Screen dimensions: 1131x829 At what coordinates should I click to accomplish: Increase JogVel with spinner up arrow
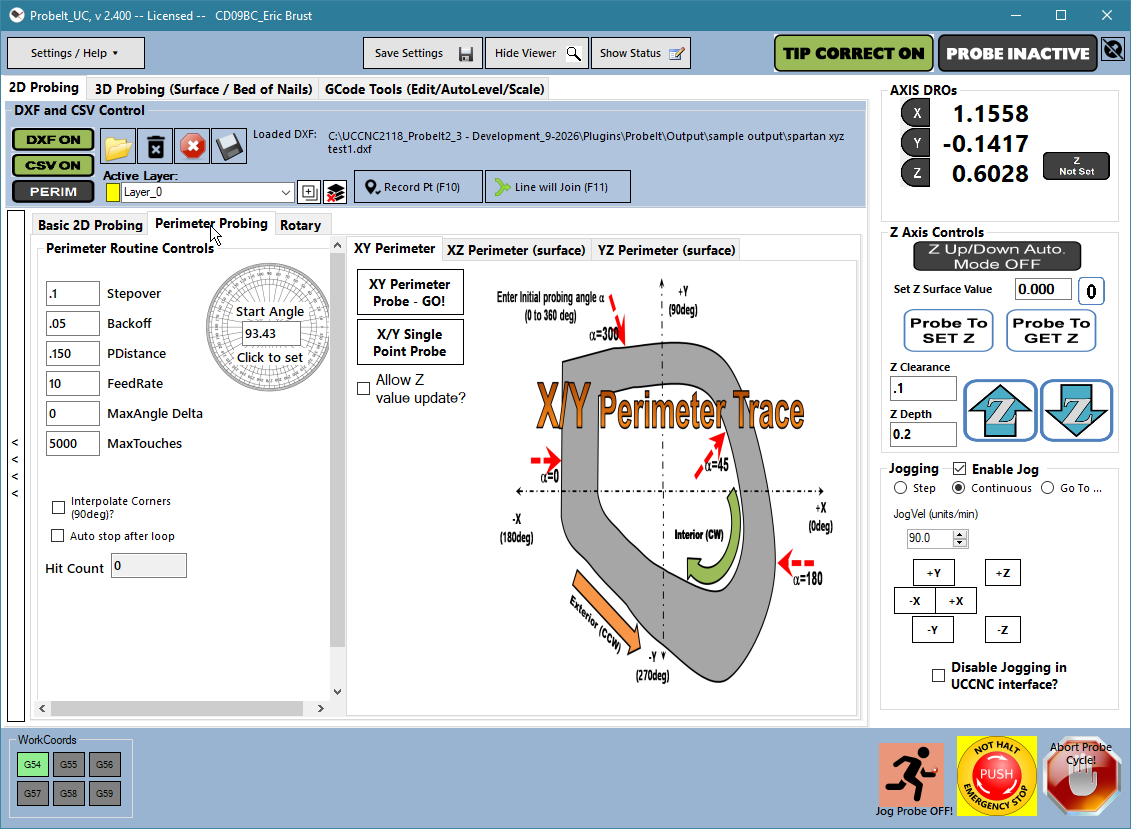pyautogui.click(x=959, y=535)
